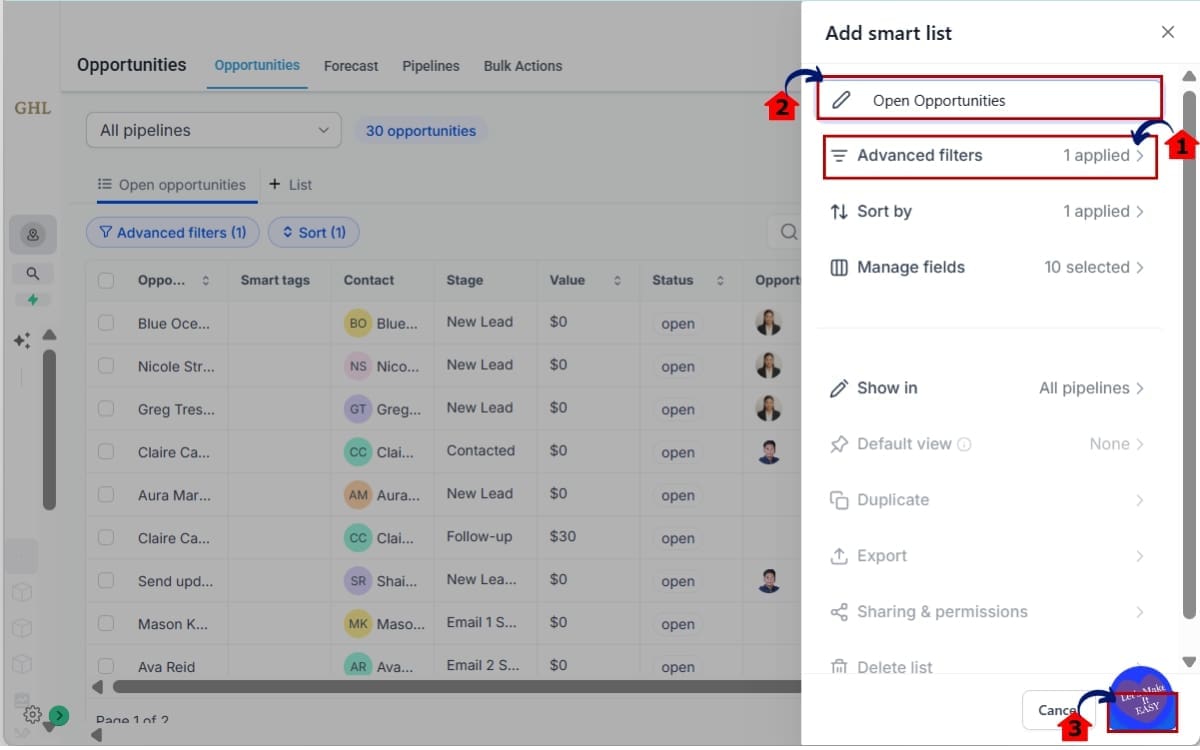The width and height of the screenshot is (1200, 750).
Task: Click the GT contact avatar
Action: click(x=358, y=409)
